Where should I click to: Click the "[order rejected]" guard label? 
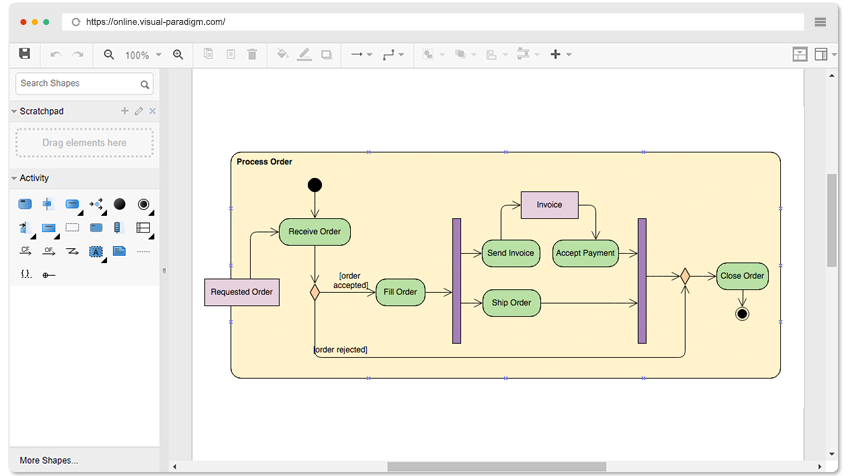tap(341, 349)
